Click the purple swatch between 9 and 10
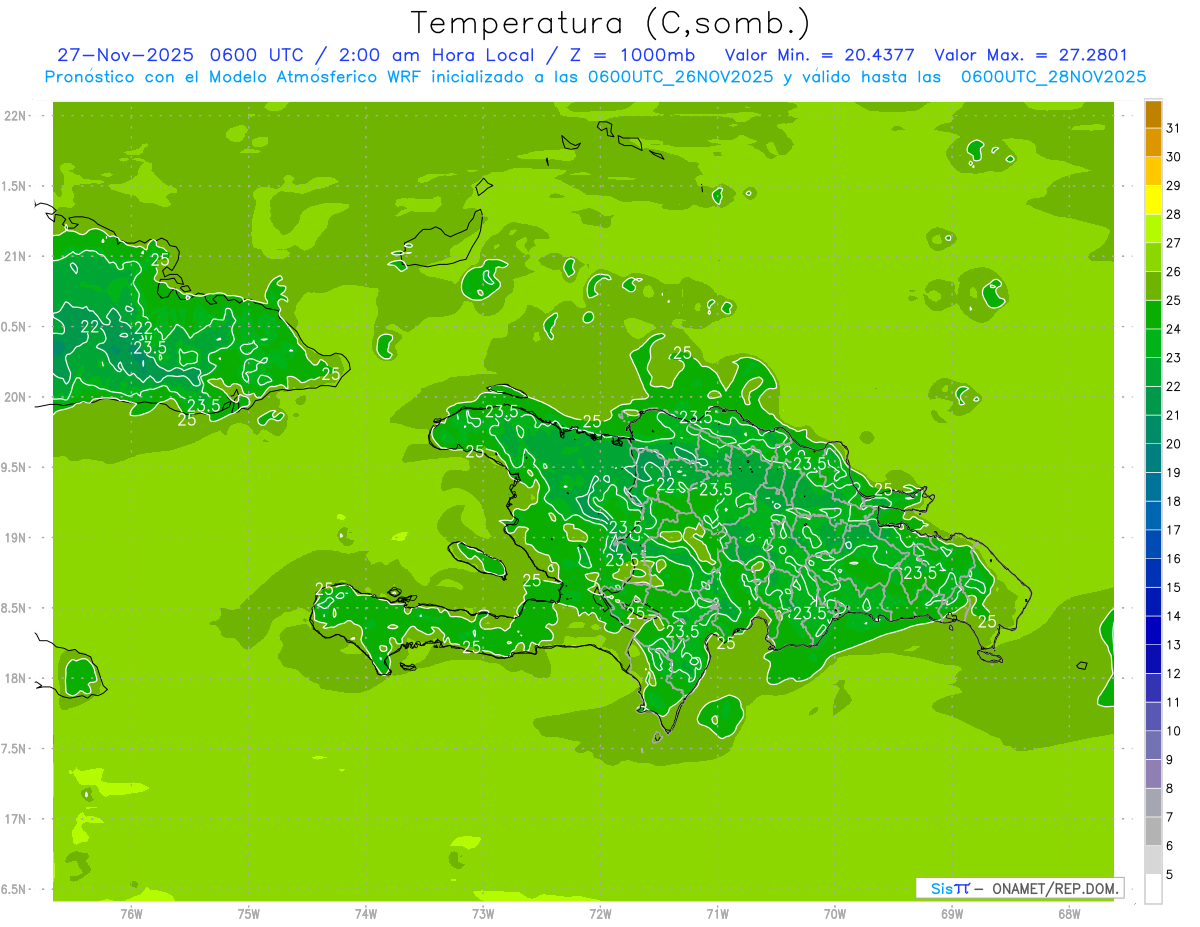The height and width of the screenshot is (927, 1200). [x=1153, y=745]
